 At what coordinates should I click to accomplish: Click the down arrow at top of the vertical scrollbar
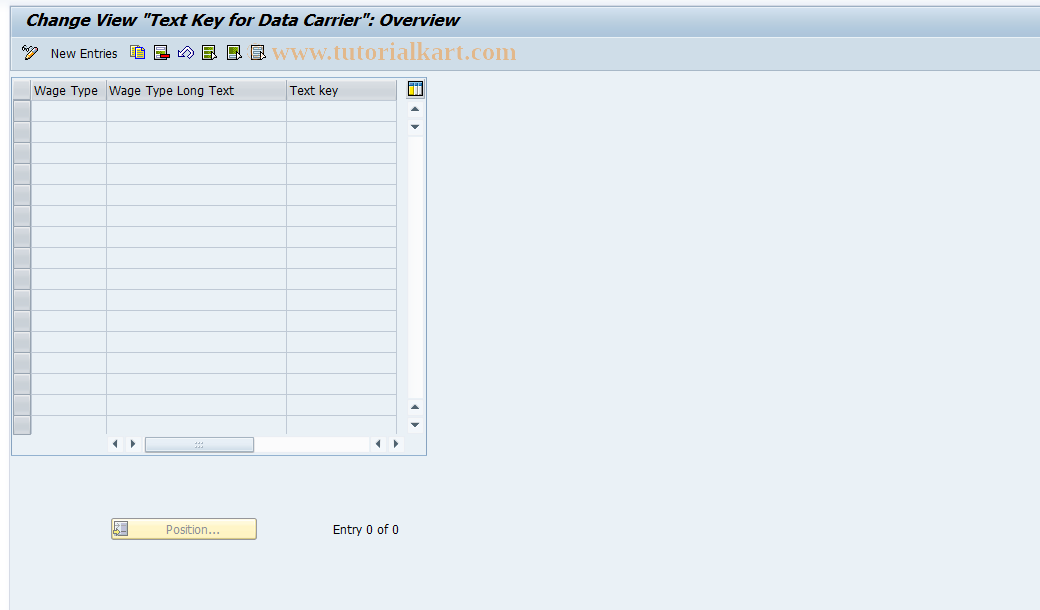(x=415, y=127)
